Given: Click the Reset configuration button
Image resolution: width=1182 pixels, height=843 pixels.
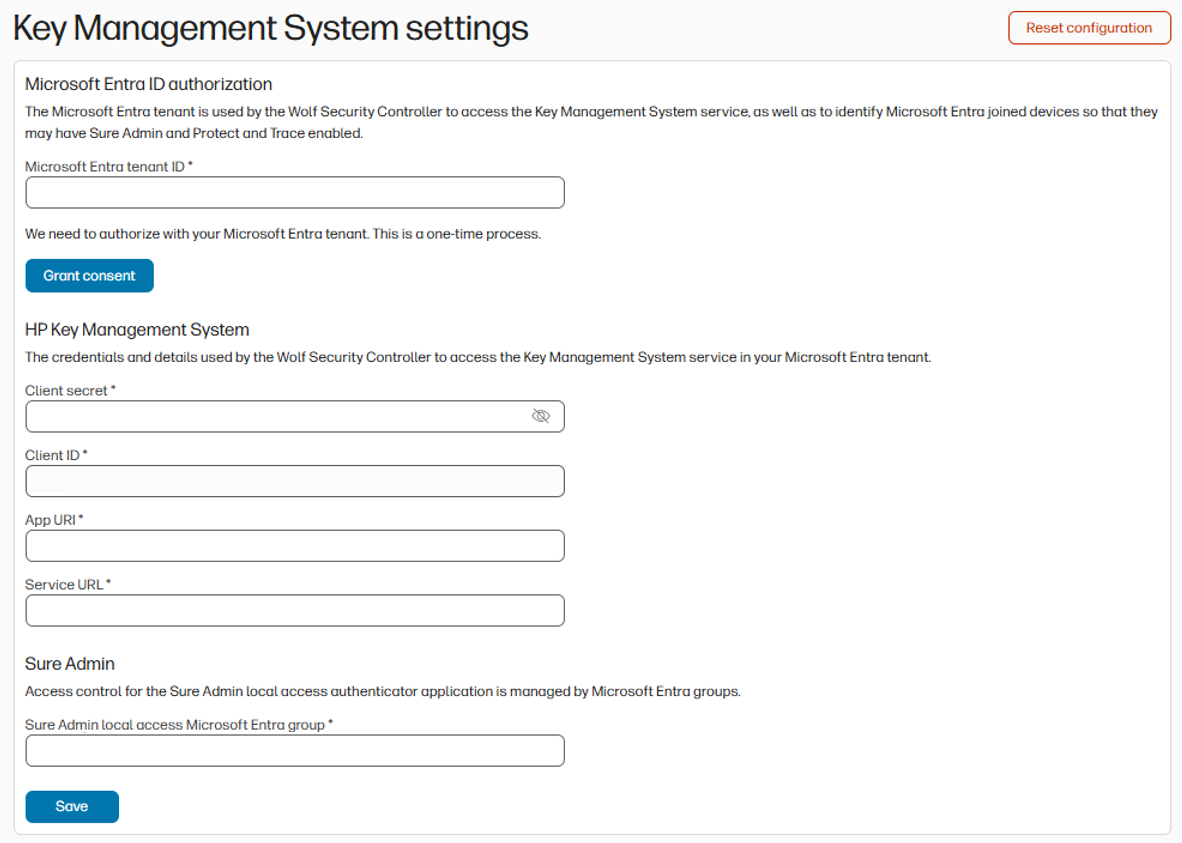Looking at the screenshot, I should [1088, 27].
